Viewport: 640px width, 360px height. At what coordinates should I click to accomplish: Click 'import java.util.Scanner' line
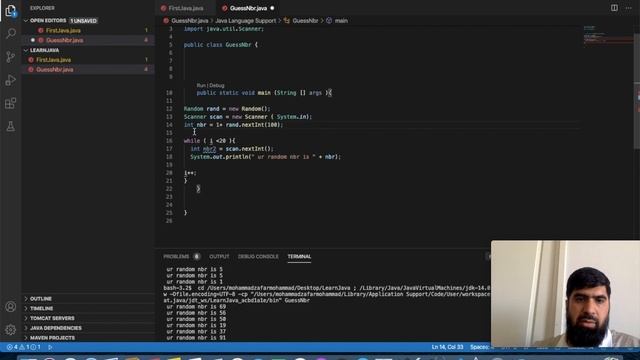(x=224, y=29)
